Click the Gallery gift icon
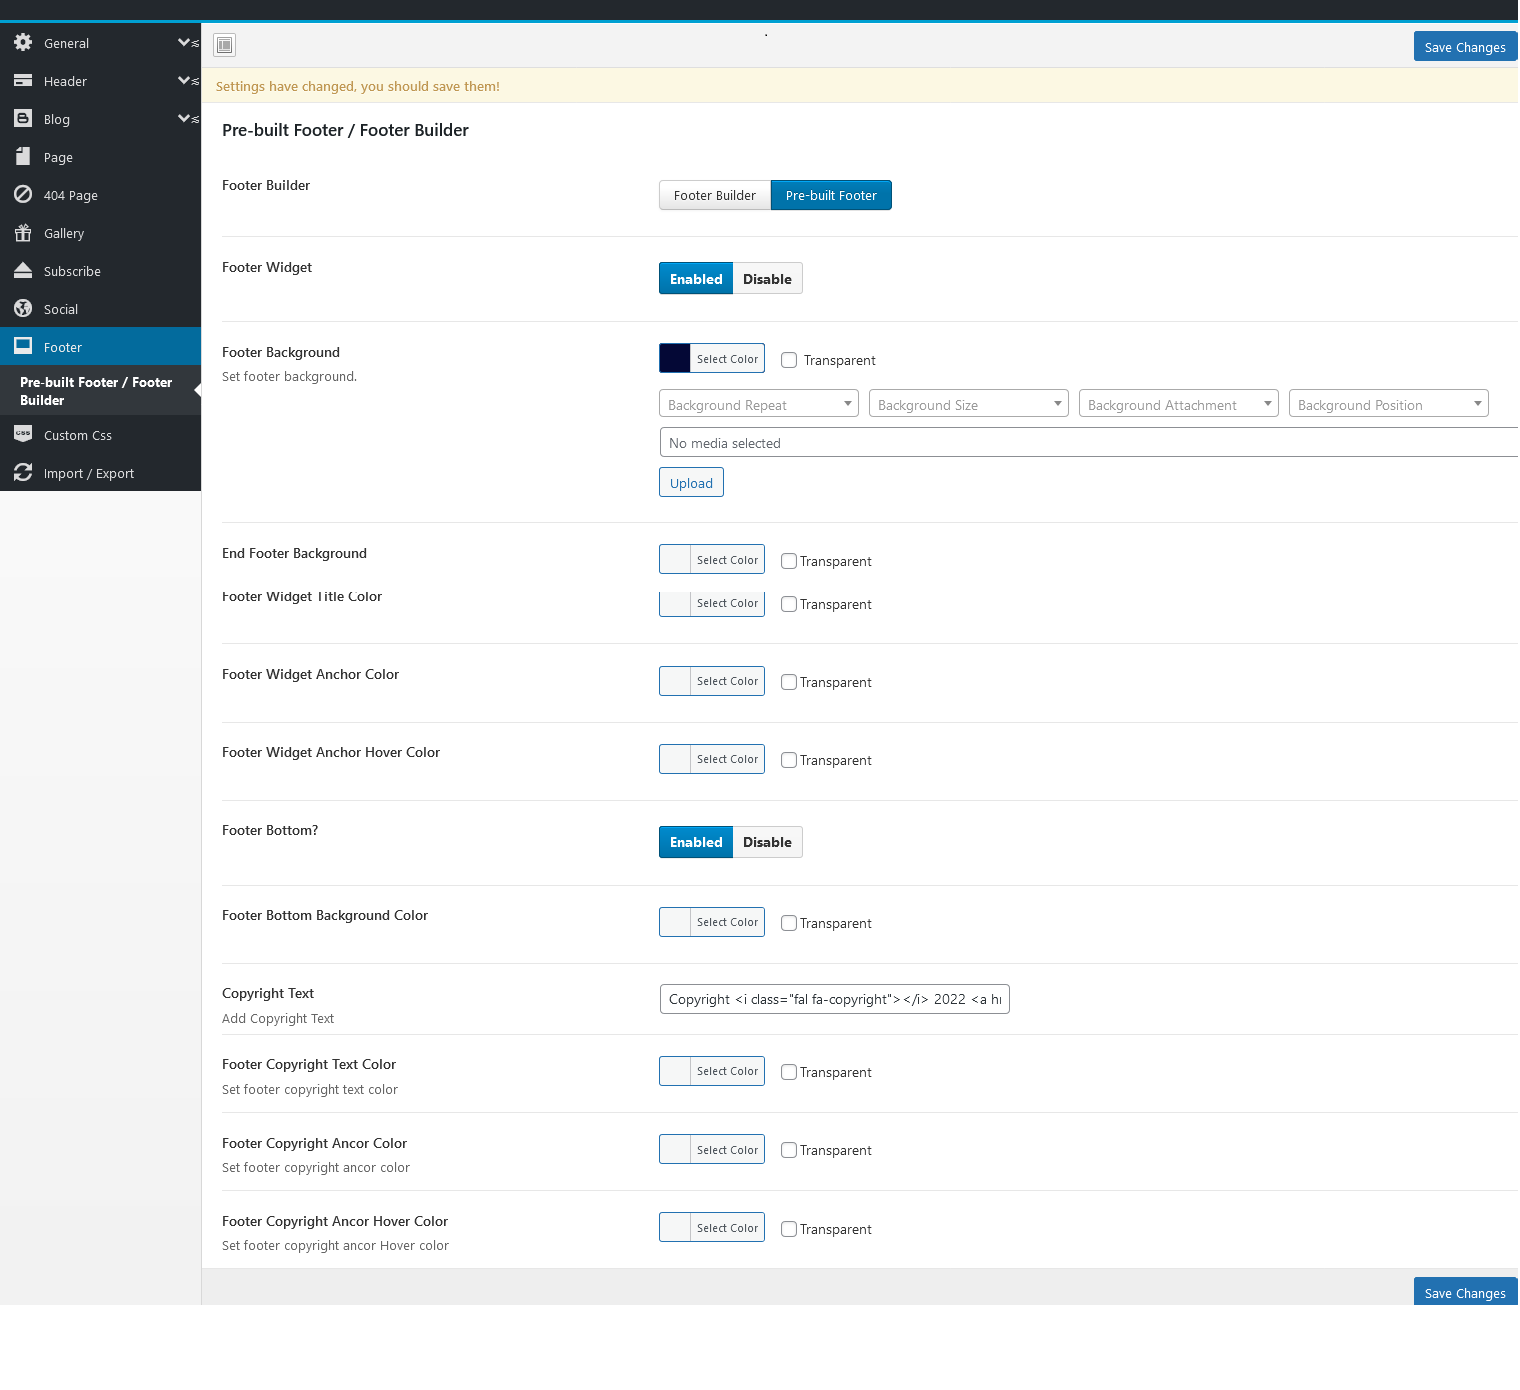1520x1390 pixels. (x=23, y=233)
